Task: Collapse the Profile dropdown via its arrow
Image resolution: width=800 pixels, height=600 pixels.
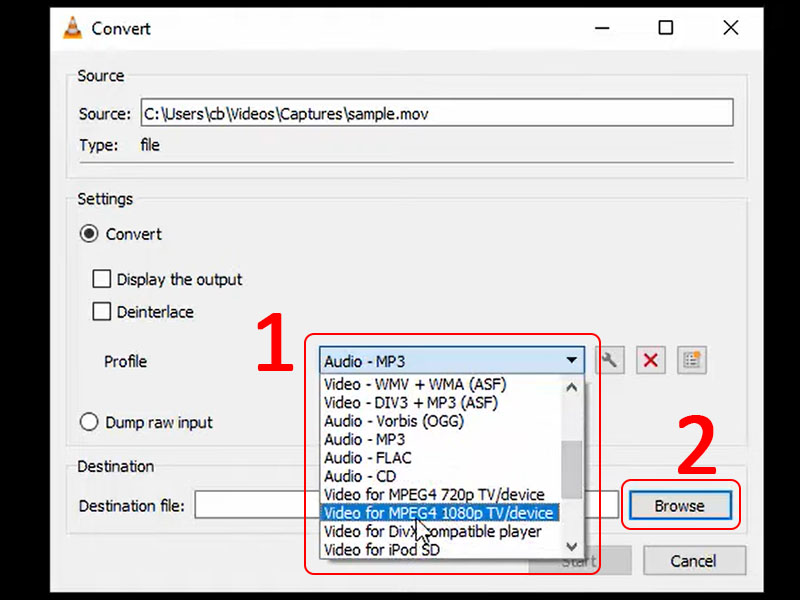Action: click(x=572, y=360)
